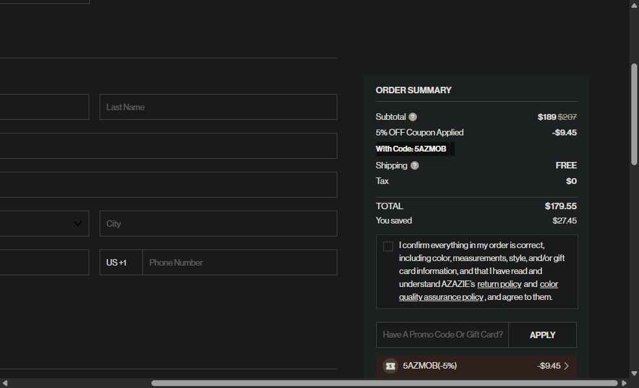Click the scroll-right arrow of horizontal scrollbar
639x388 pixels.
624,383
